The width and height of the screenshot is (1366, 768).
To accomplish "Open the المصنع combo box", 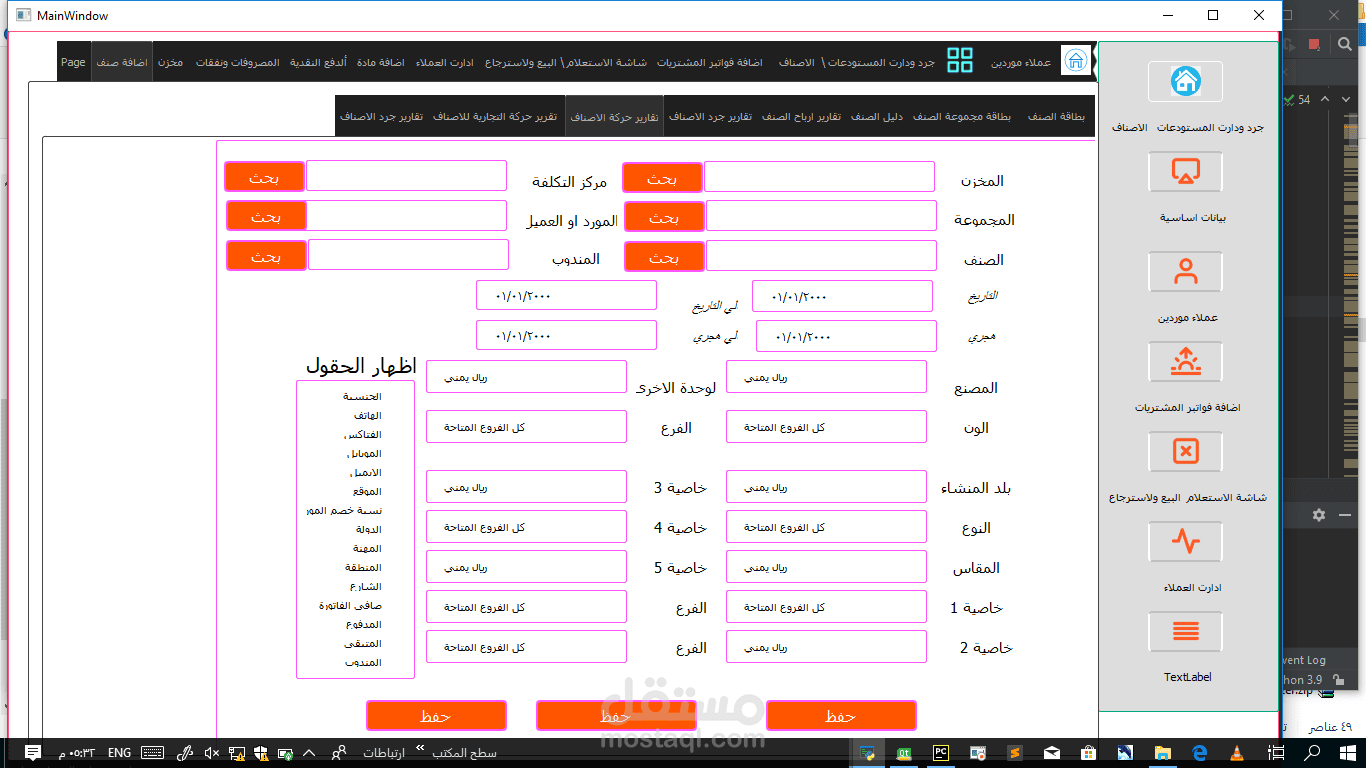I will click(x=826, y=377).
